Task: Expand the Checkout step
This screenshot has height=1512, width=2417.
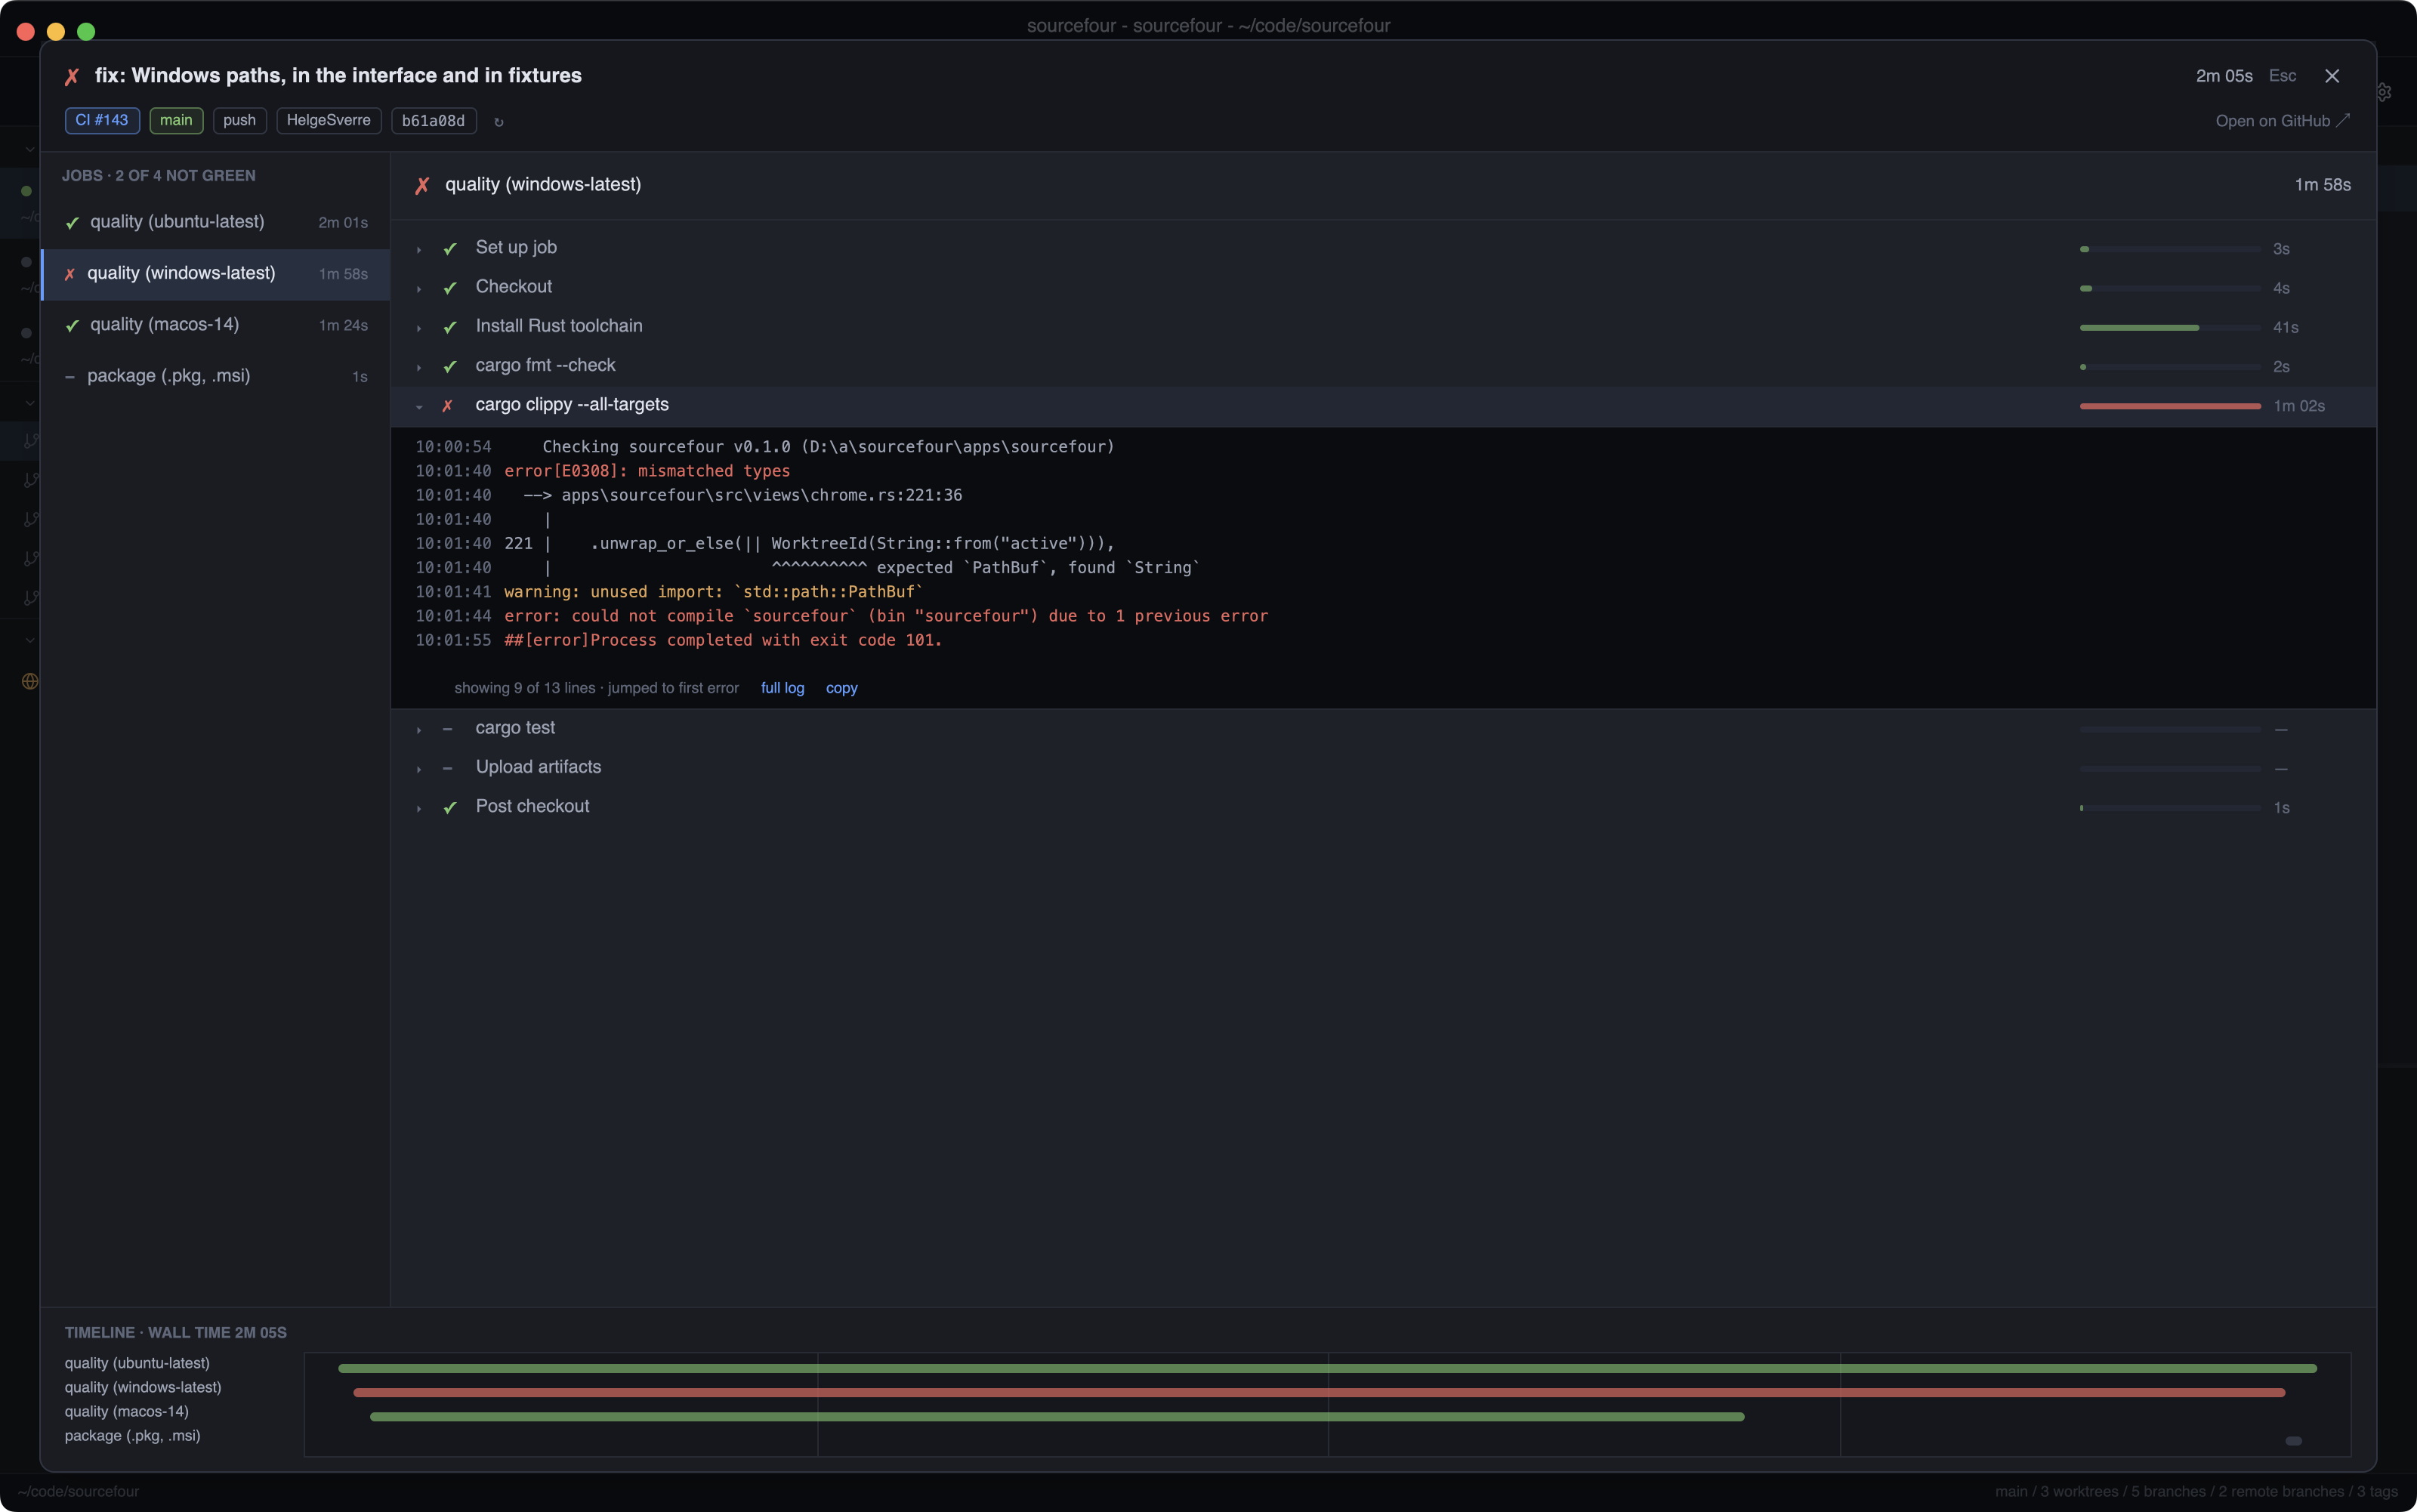Action: click(419, 288)
